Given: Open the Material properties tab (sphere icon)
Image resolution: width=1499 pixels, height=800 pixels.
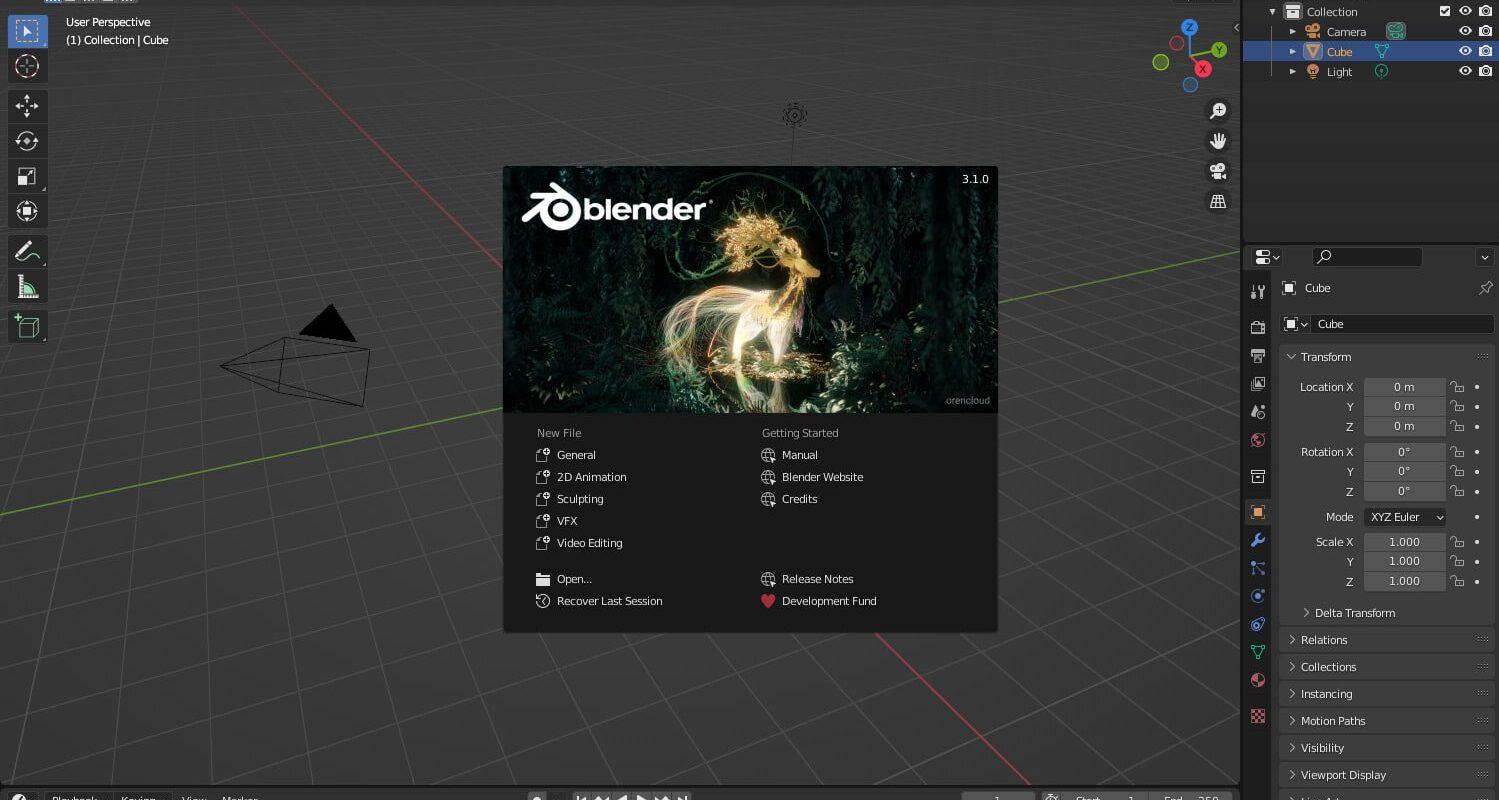Looking at the screenshot, I should click(x=1258, y=680).
